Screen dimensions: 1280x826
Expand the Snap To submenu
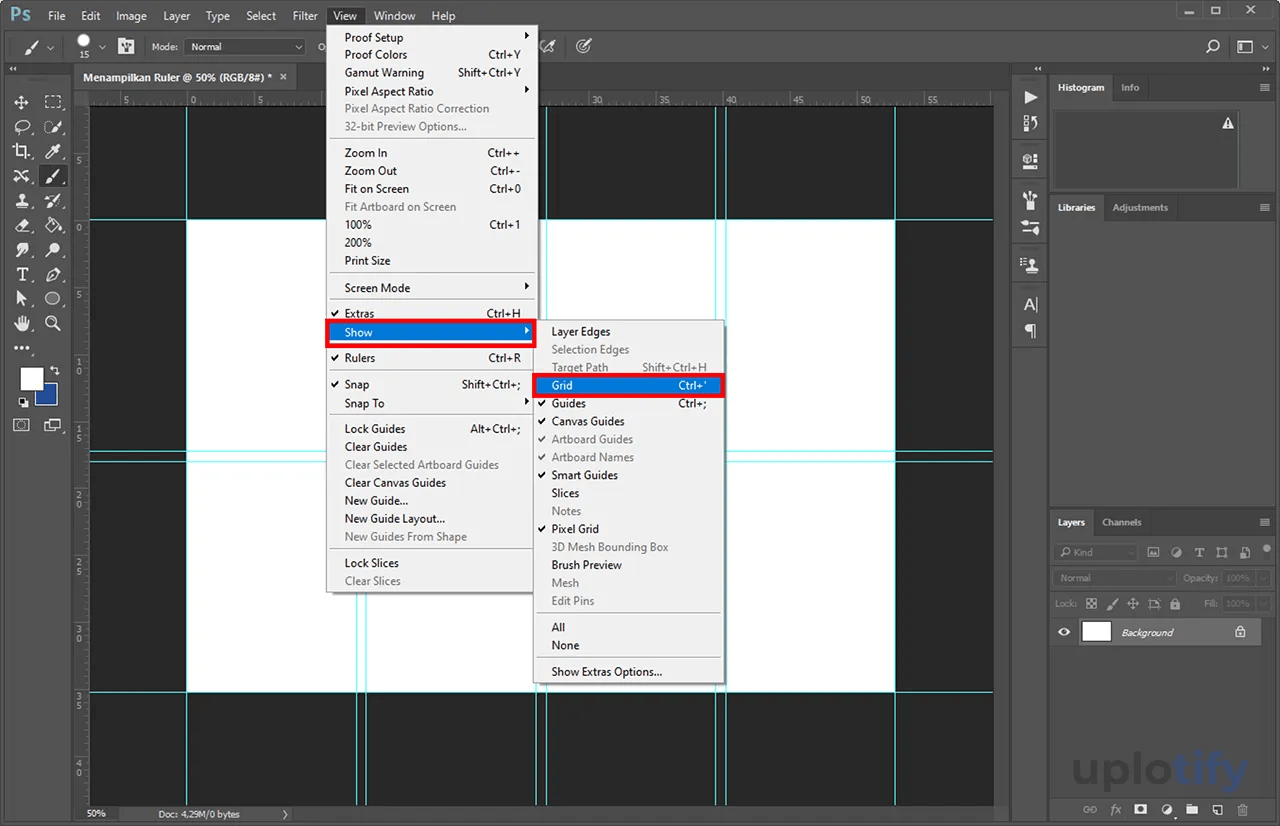[432, 403]
